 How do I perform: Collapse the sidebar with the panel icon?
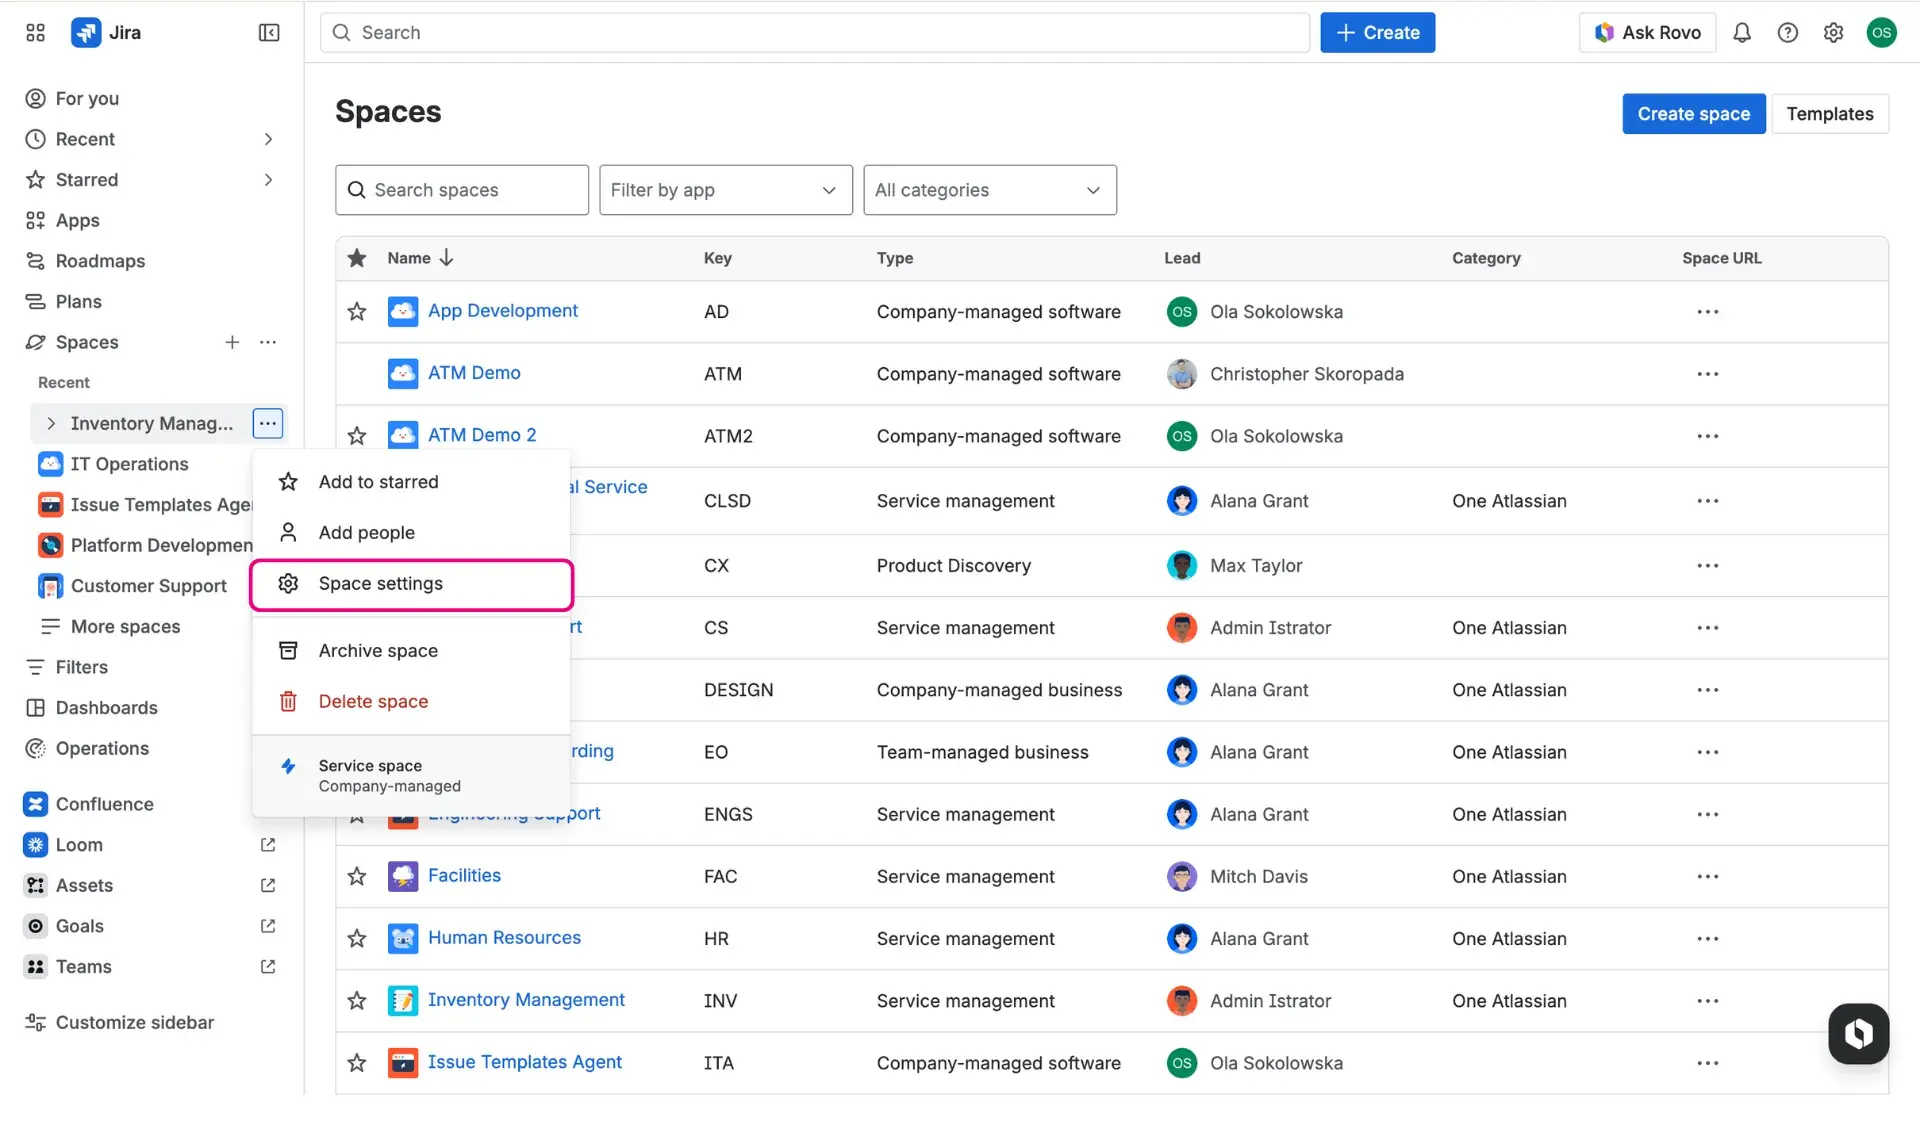269,33
